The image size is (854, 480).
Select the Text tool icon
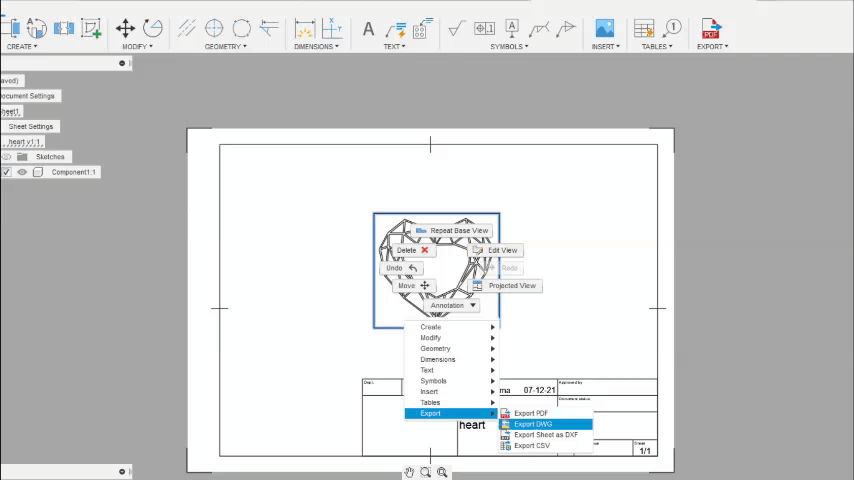pyautogui.click(x=368, y=28)
